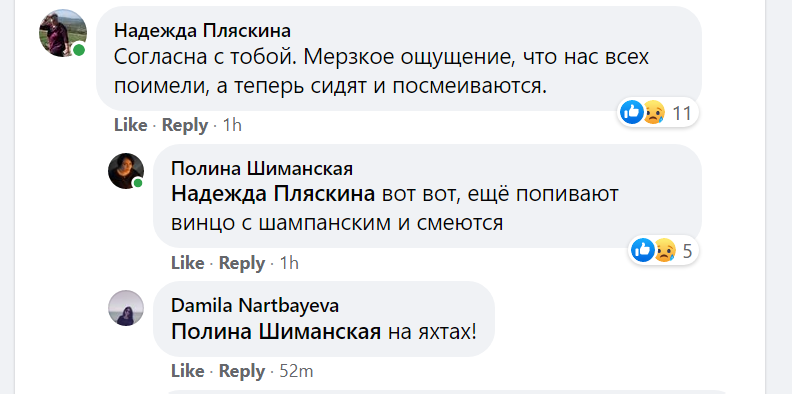Viewport: 792px width, 394px height.
Task: Like Полина Шиманская's reply
Action: coord(187,263)
